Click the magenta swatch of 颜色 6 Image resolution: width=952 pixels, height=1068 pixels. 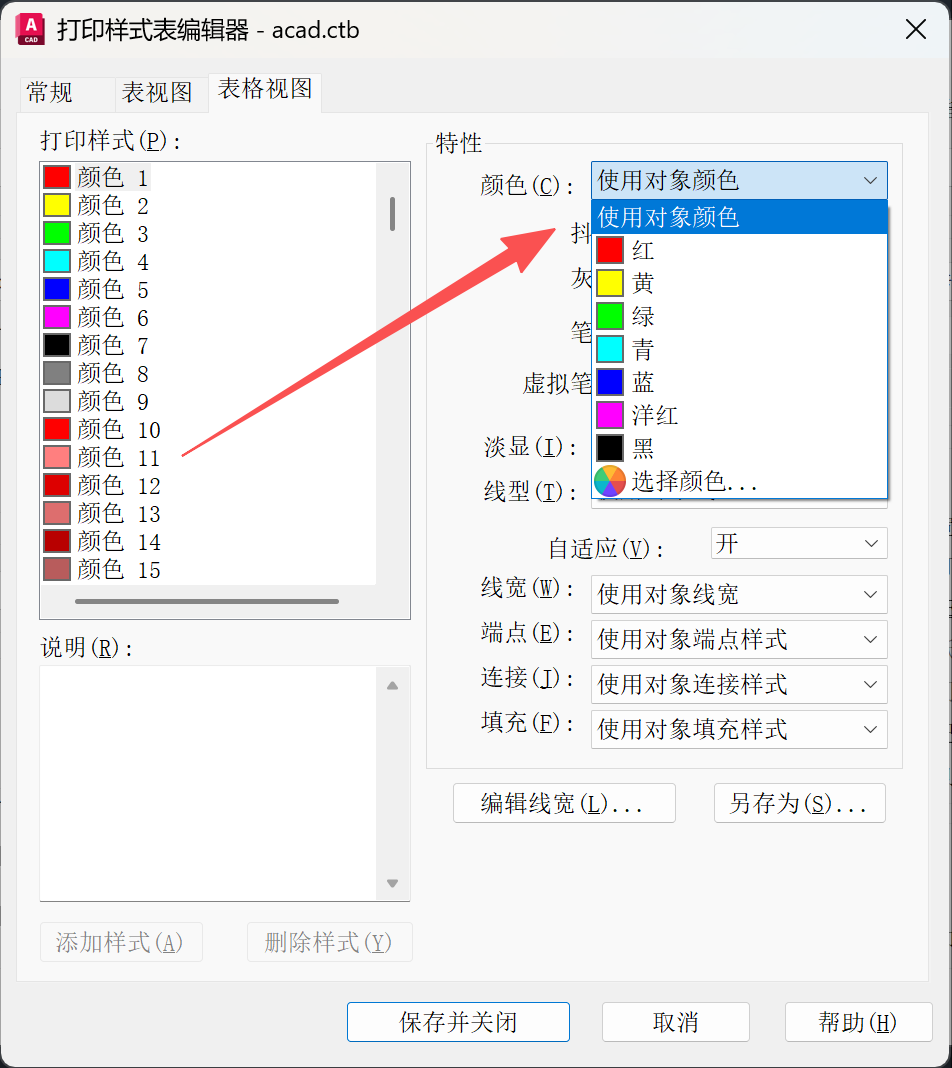(x=57, y=317)
